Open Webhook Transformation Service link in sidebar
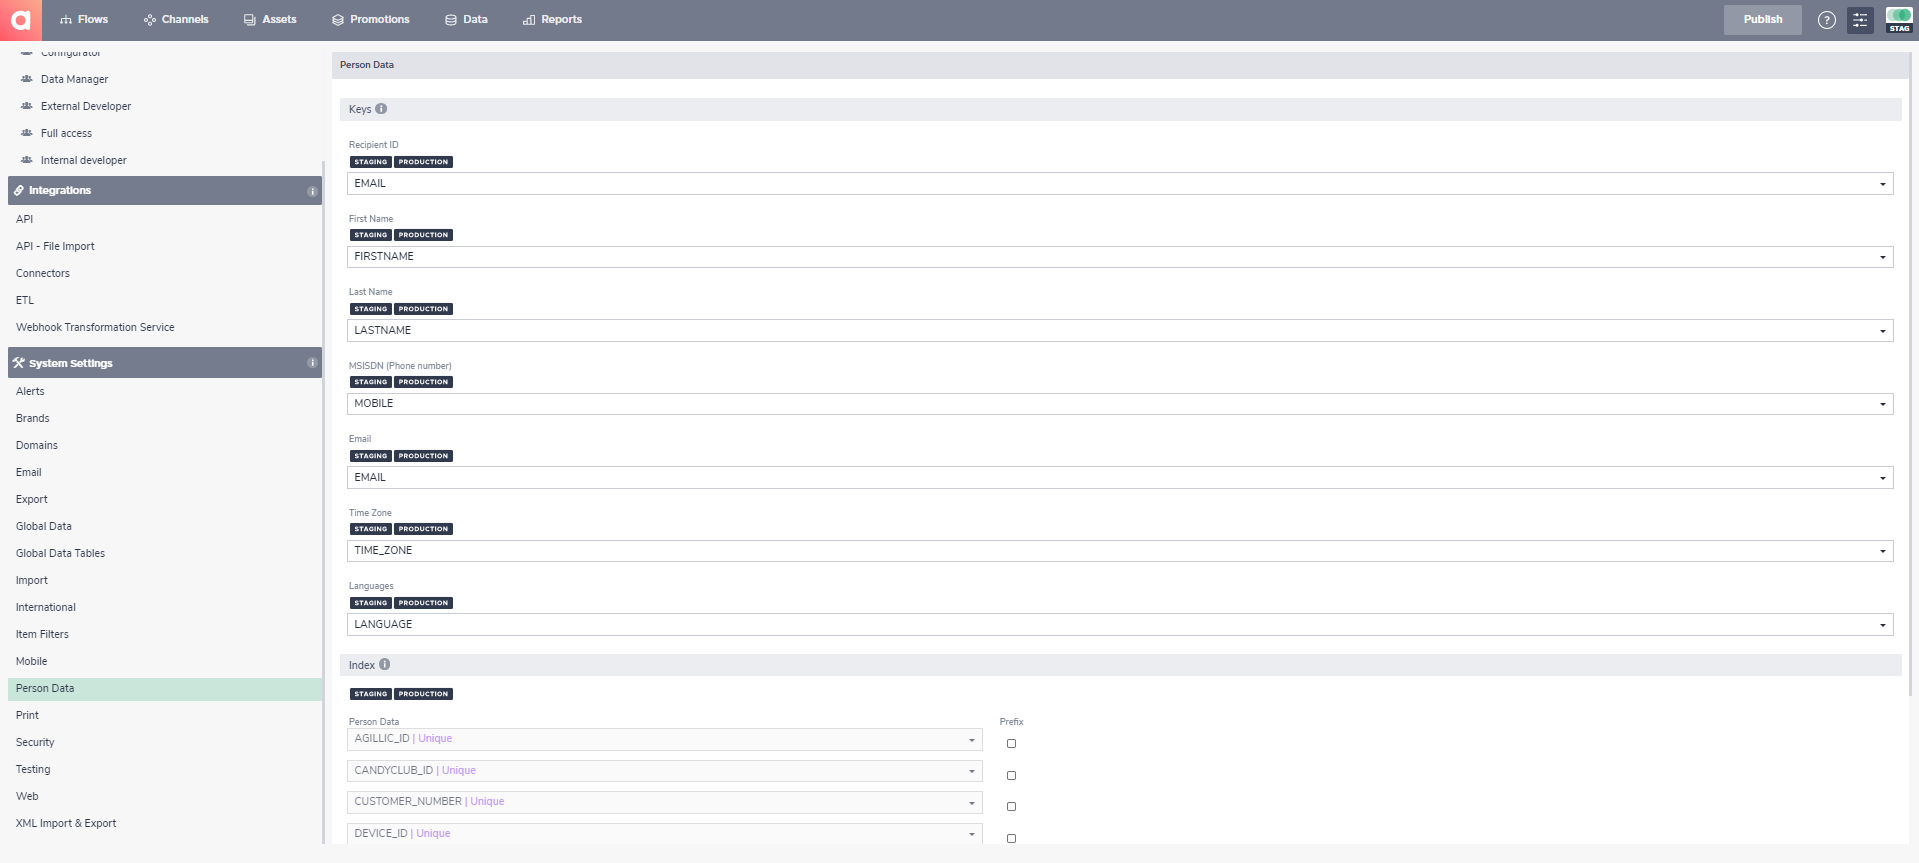This screenshot has height=863, width=1919. [x=95, y=327]
